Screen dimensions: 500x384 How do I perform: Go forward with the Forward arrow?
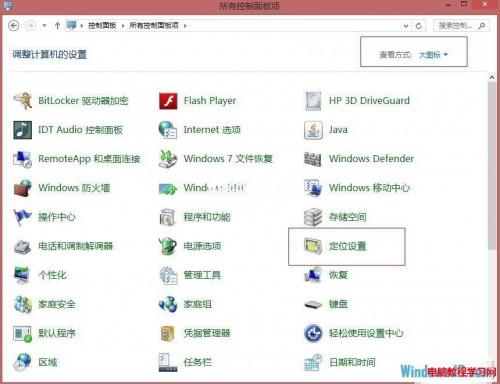coord(30,26)
